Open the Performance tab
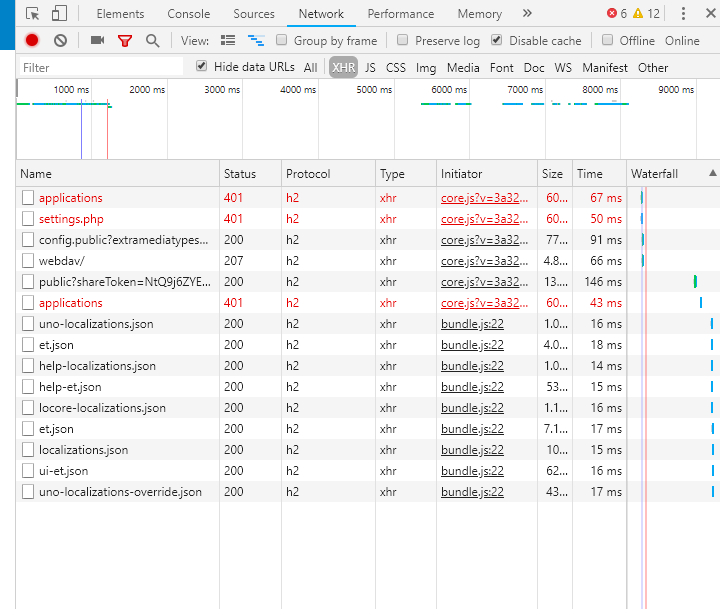The height and width of the screenshot is (609, 720). tap(401, 14)
